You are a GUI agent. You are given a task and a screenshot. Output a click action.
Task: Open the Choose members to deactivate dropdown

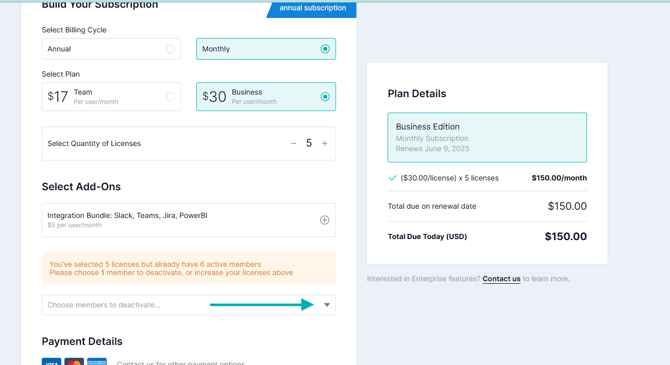pyautogui.click(x=188, y=305)
